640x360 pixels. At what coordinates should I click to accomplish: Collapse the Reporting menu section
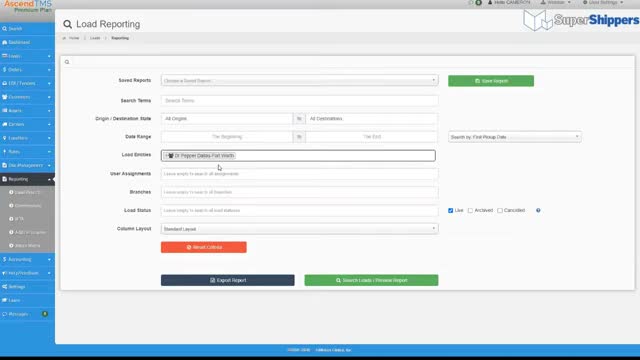tap(49, 179)
